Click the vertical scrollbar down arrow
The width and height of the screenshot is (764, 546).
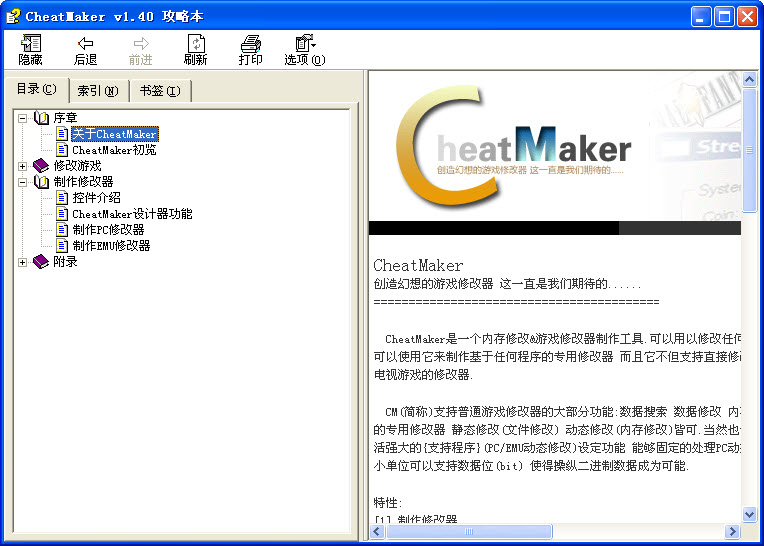[749, 514]
